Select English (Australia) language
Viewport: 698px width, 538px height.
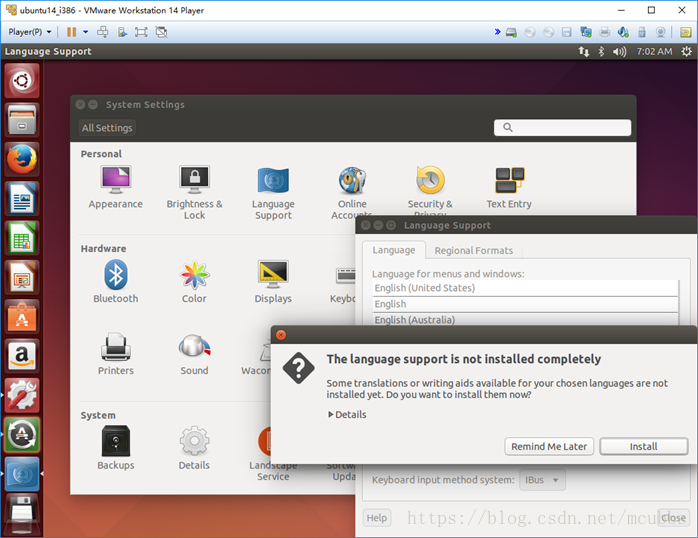[525, 319]
